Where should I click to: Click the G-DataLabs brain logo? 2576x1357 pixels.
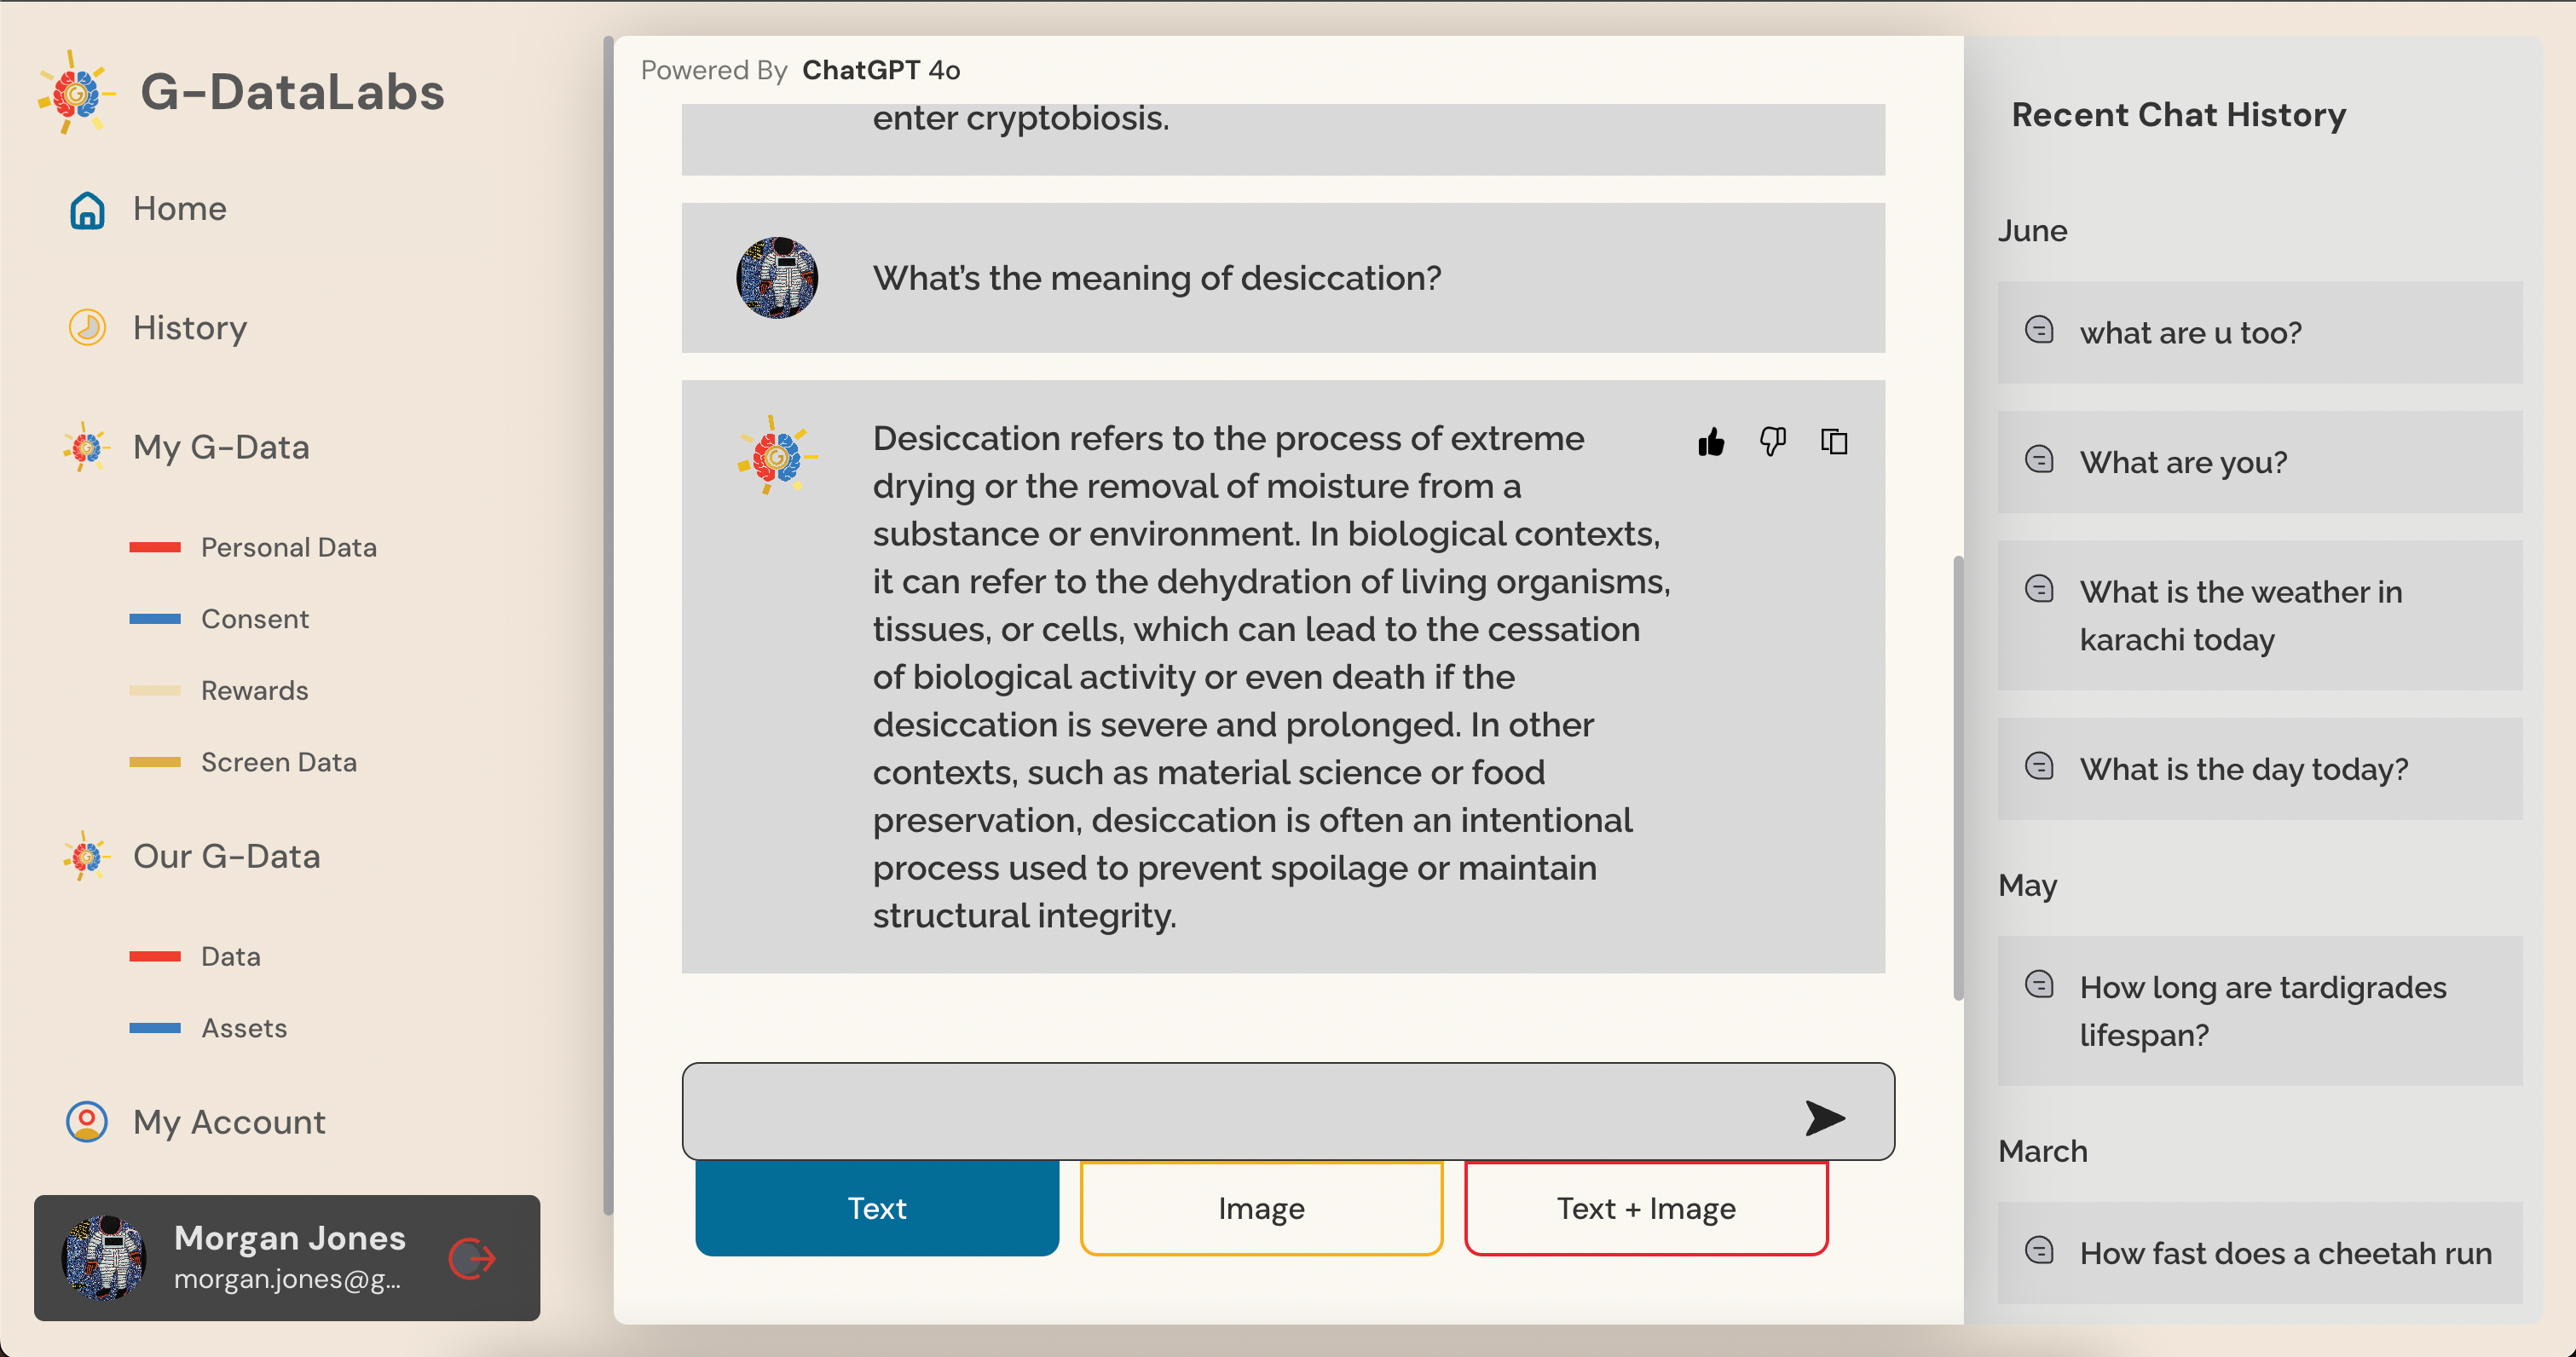76,92
